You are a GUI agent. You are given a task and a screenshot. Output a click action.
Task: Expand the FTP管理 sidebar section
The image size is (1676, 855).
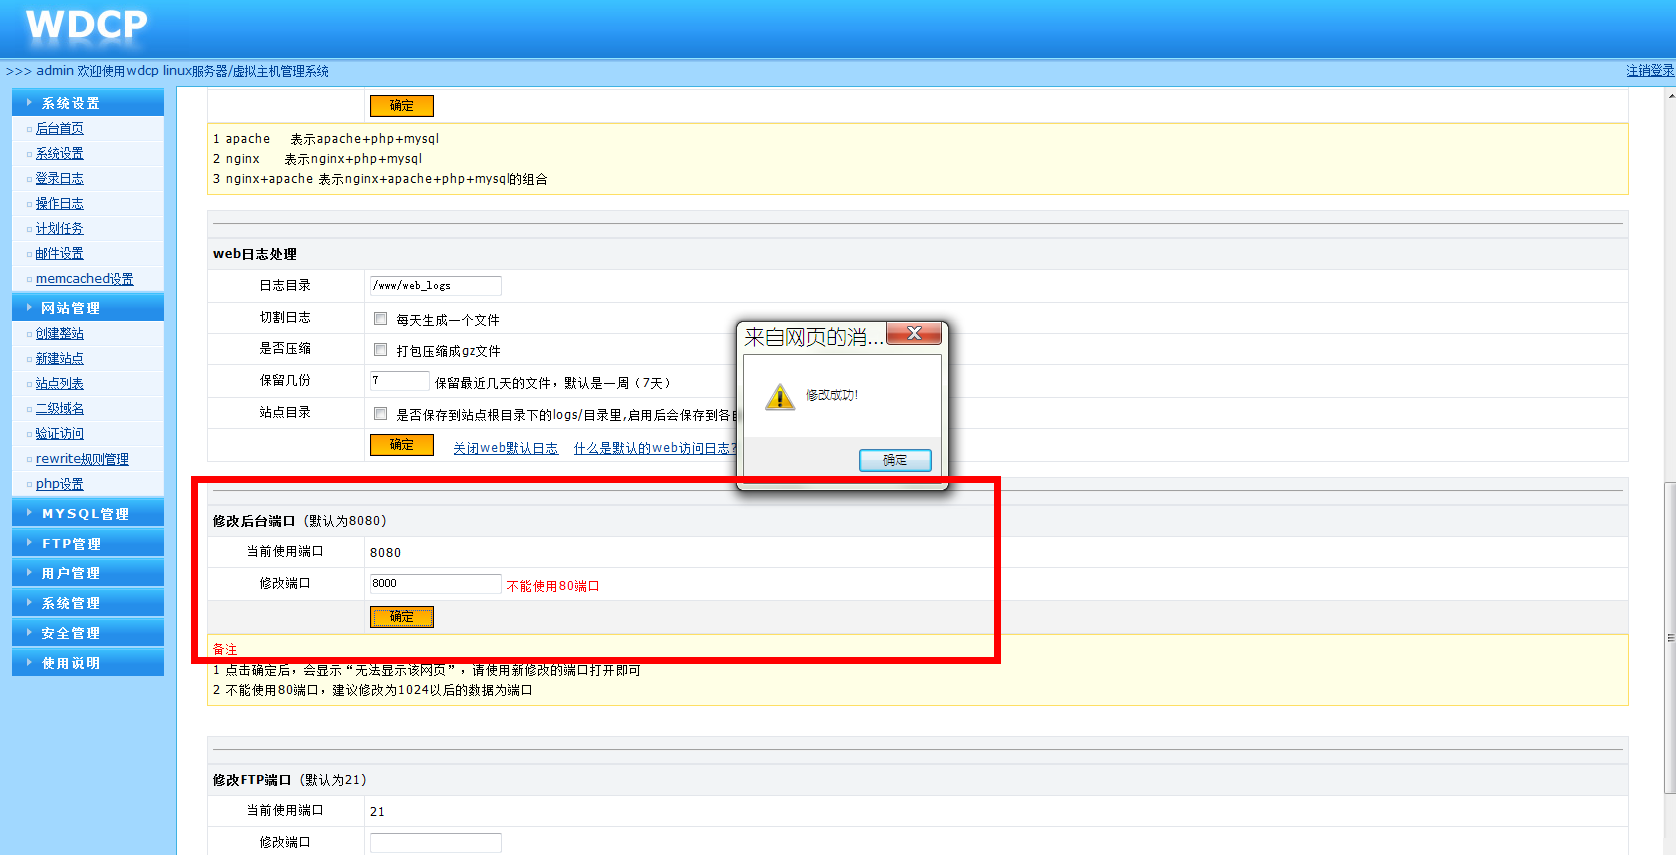[88, 543]
